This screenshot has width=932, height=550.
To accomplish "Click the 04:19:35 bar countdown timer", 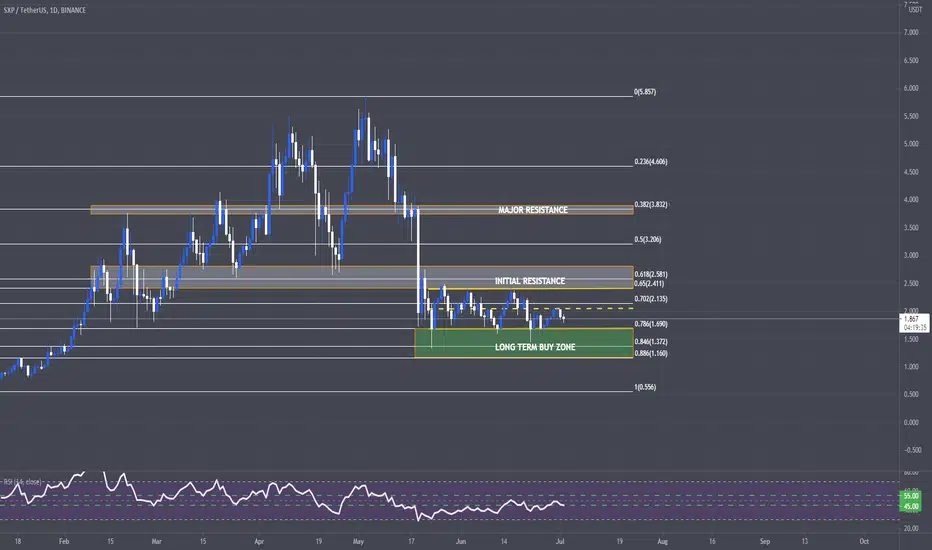I will (914, 328).
